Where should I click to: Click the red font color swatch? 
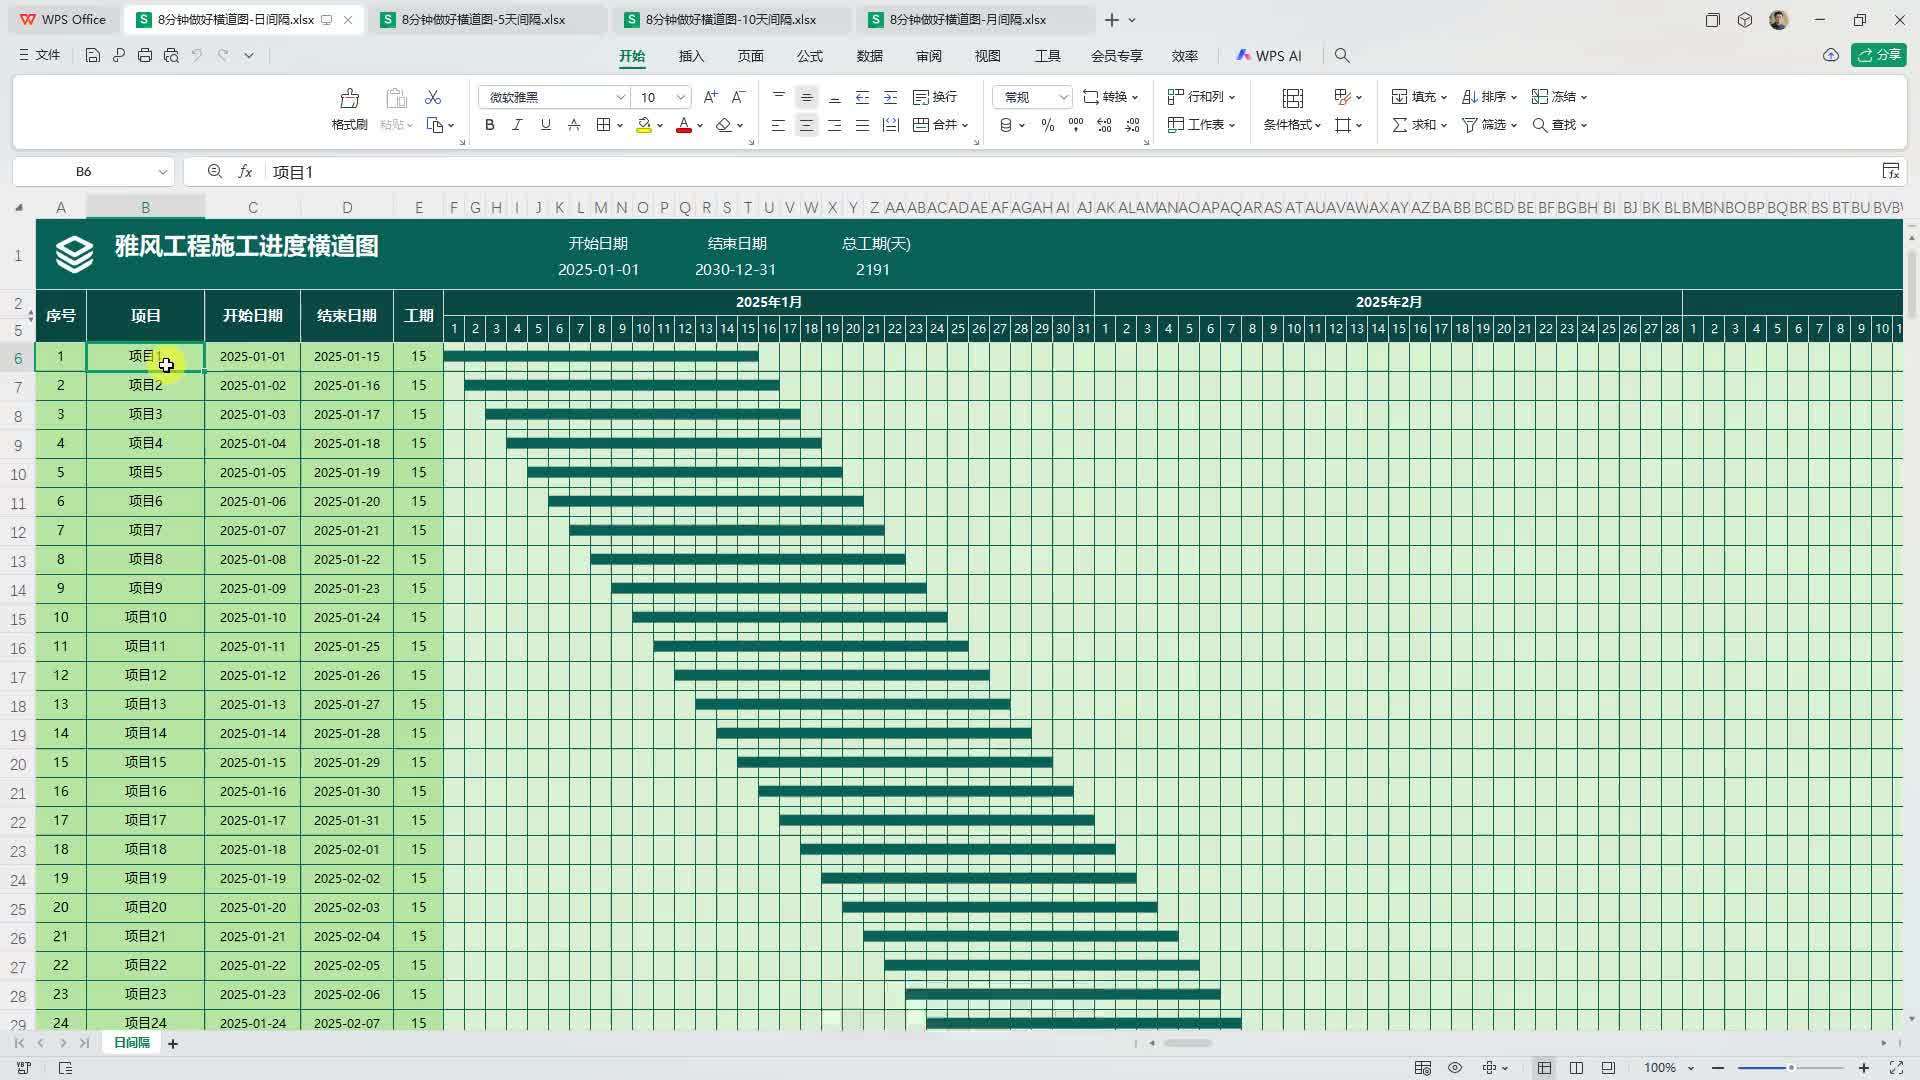(x=683, y=125)
